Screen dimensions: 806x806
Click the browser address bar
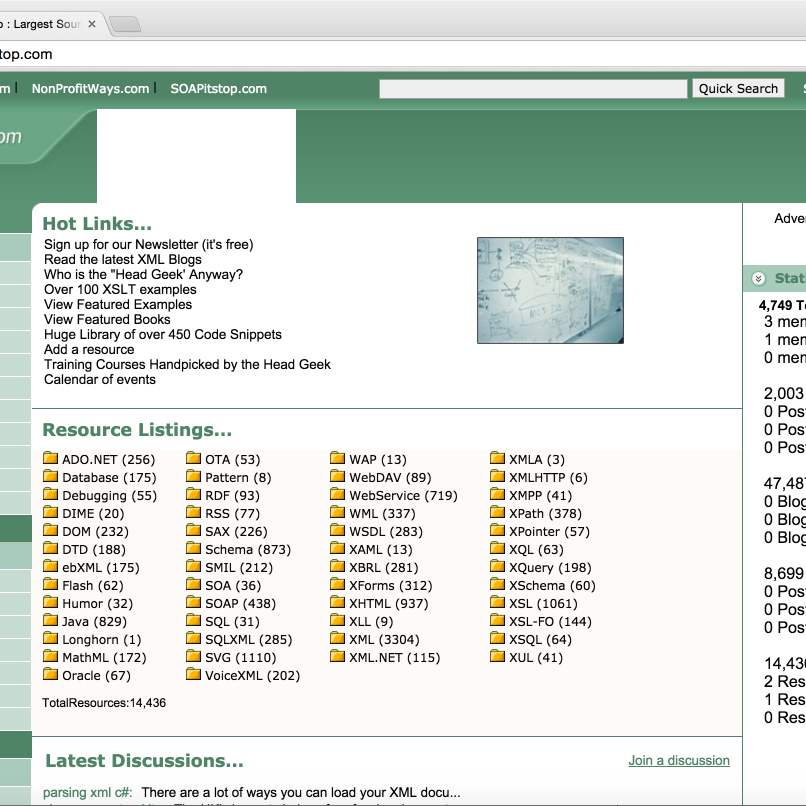(x=403, y=54)
